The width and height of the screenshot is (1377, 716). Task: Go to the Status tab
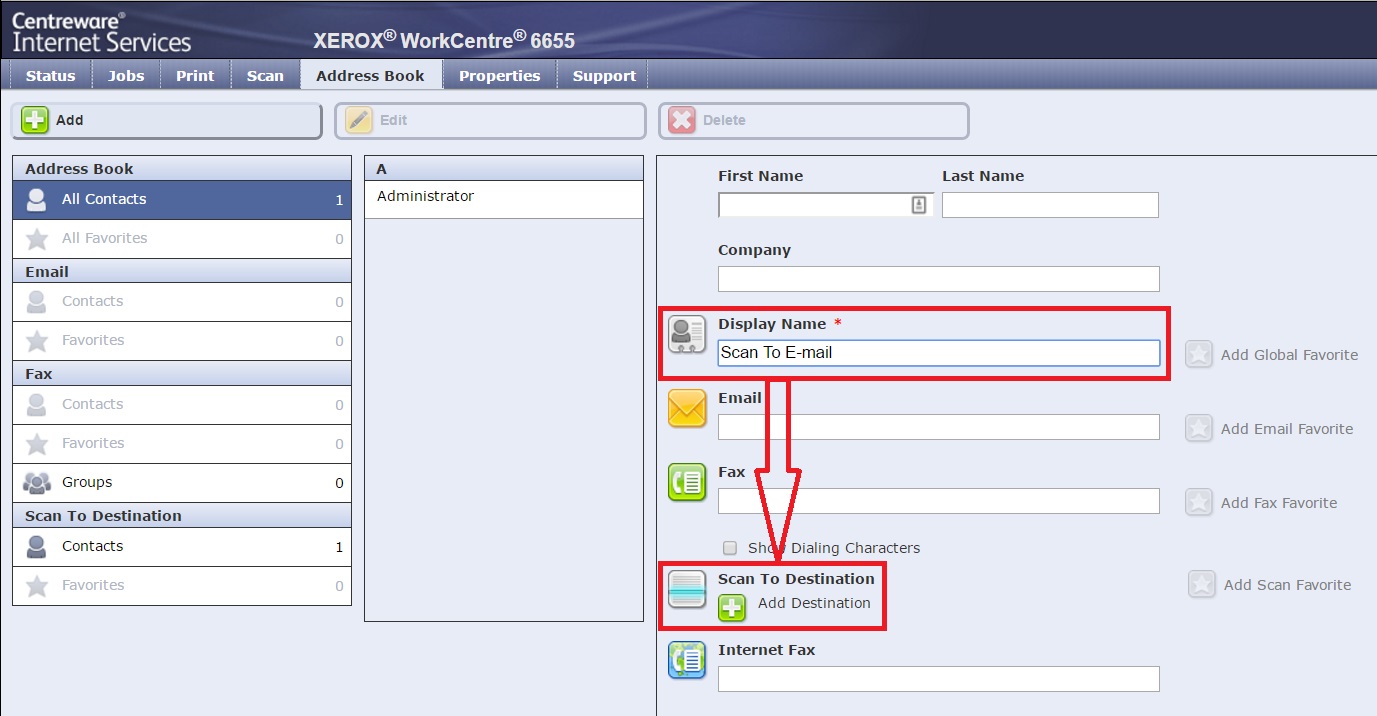(50, 76)
